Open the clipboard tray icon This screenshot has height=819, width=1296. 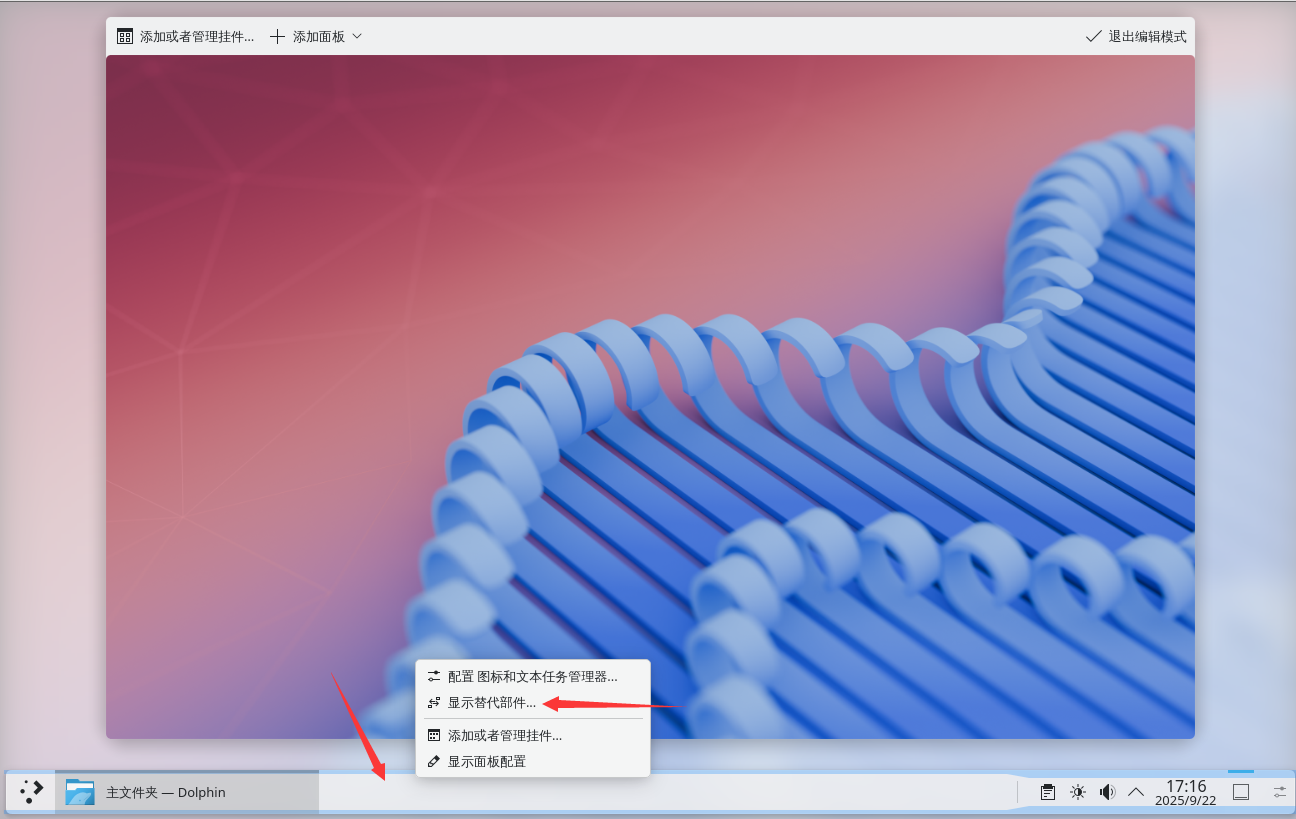click(1048, 792)
